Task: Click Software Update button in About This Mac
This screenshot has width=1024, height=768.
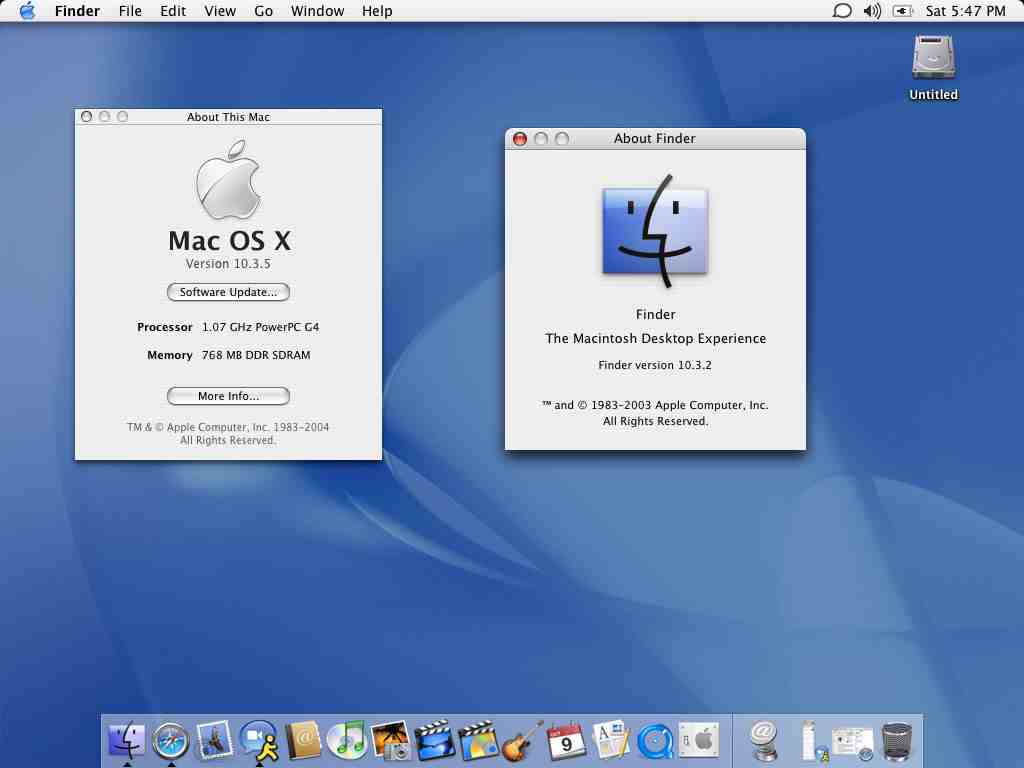Action: 228,292
